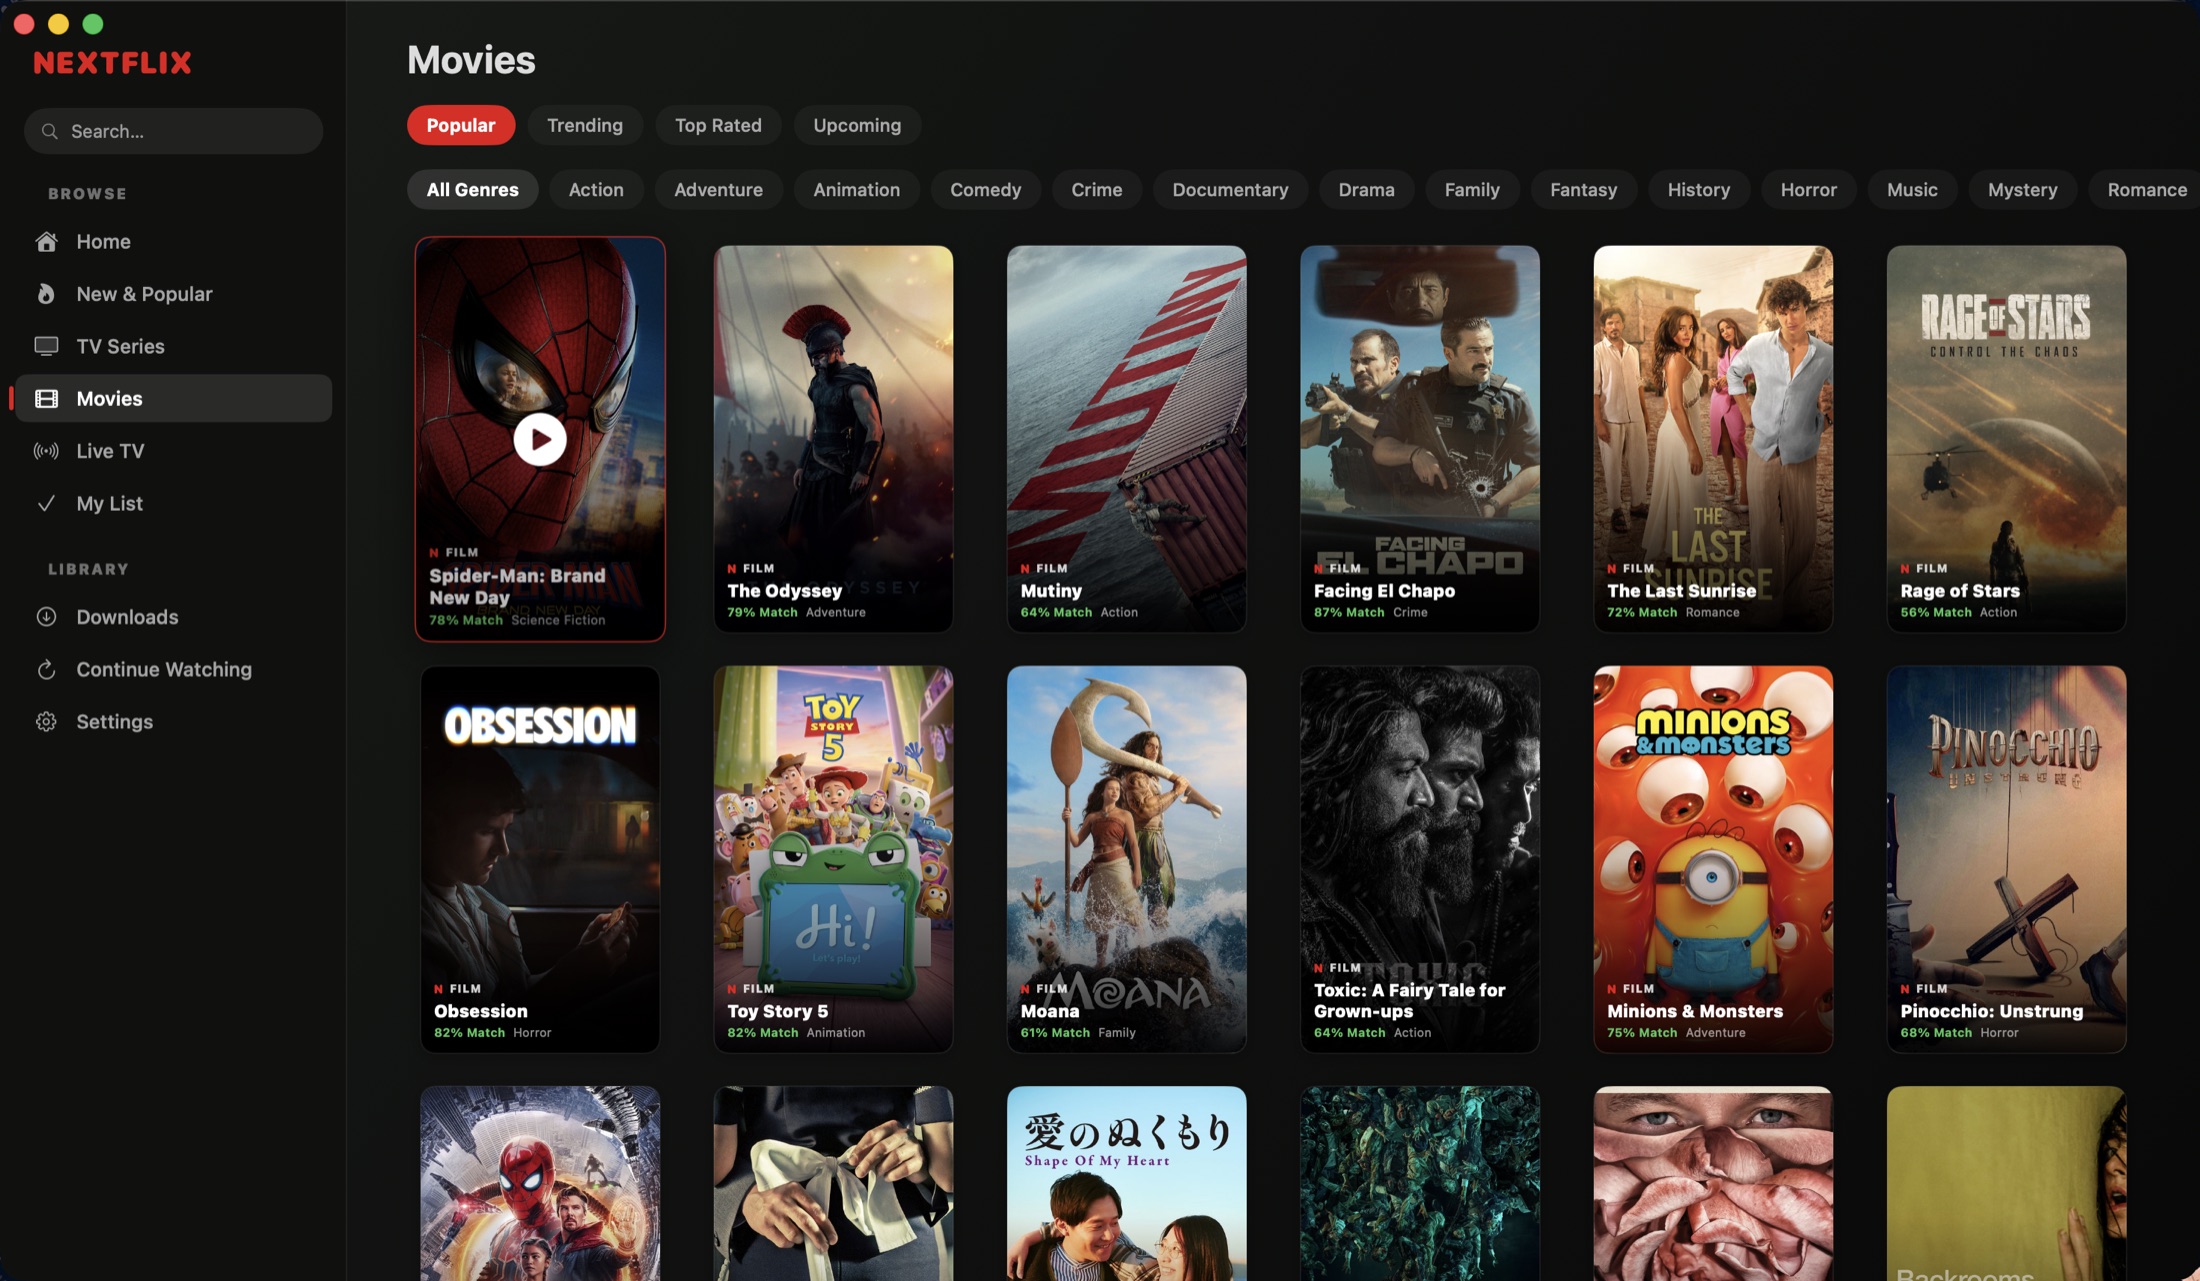Open the Obsession movie poster
Screen dimensions: 2200x1281
(x=540, y=858)
